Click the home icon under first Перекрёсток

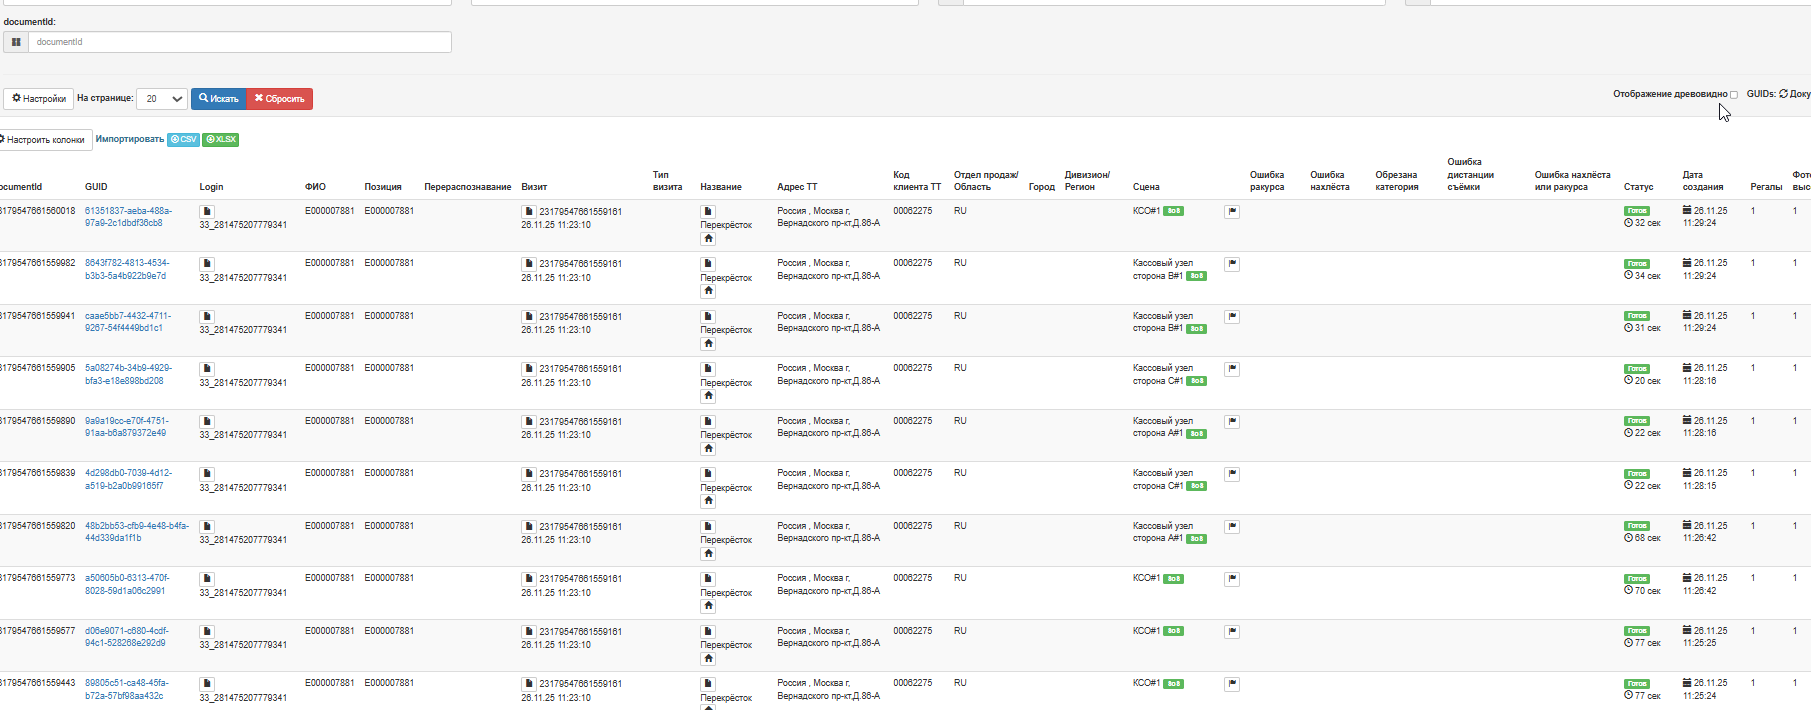click(x=708, y=238)
